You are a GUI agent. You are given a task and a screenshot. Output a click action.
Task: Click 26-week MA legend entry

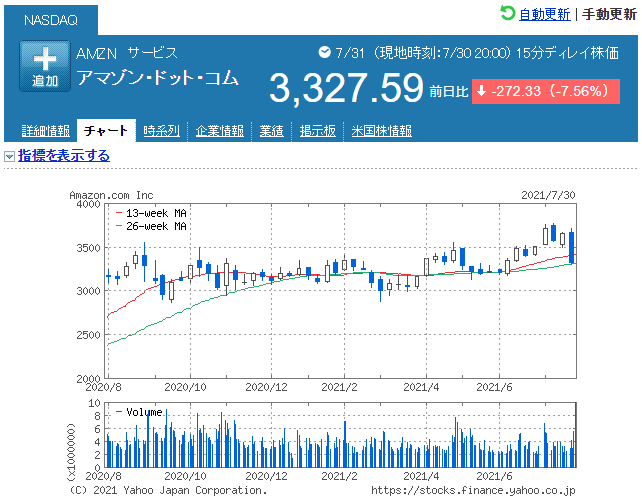(151, 226)
